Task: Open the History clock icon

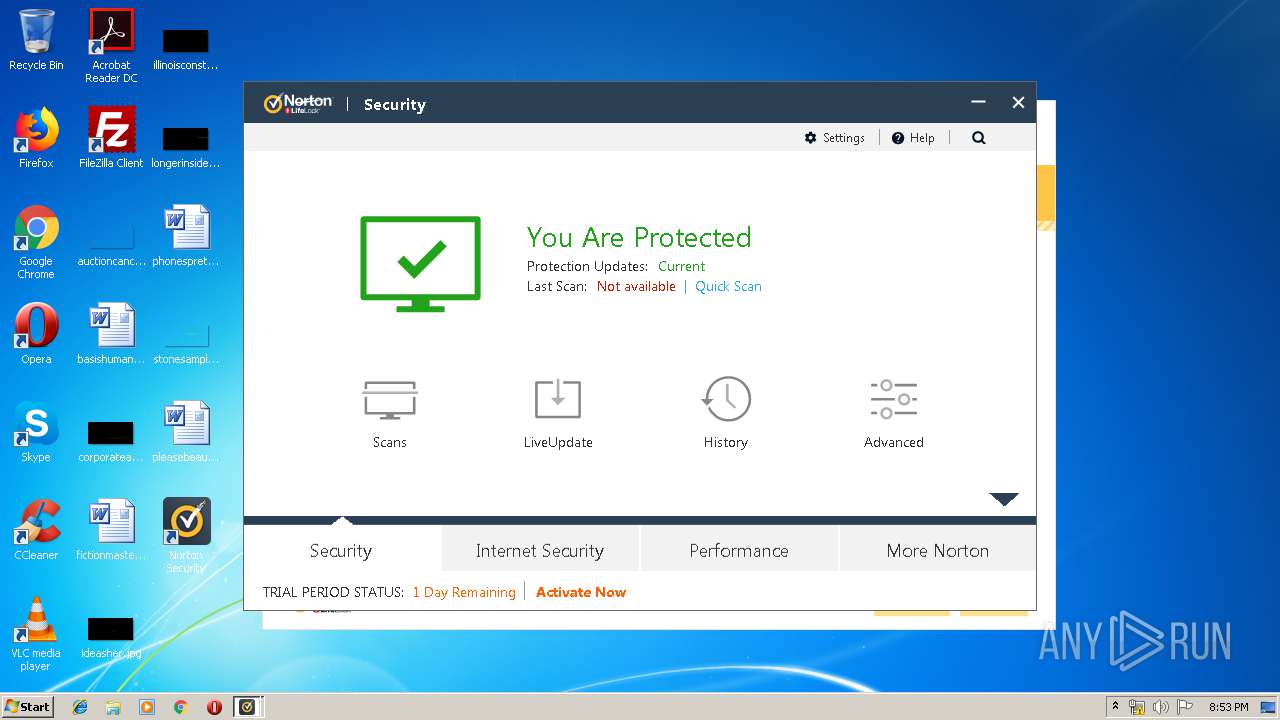Action: 726,399
